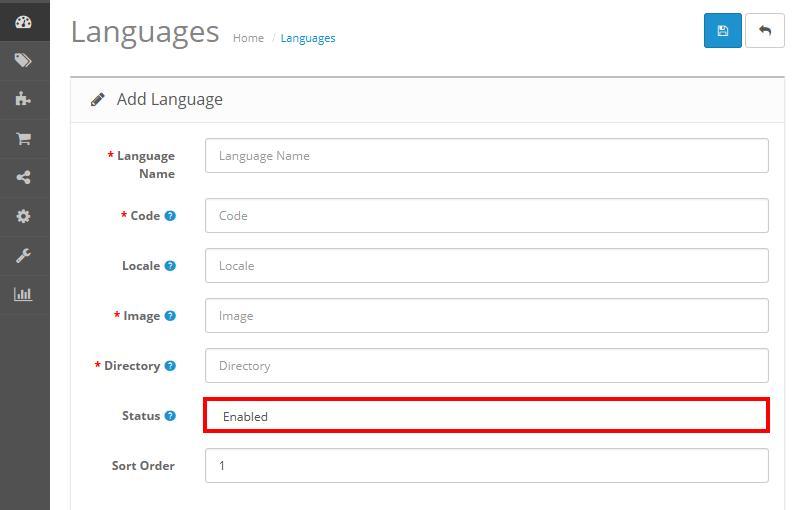800x510 pixels.
Task: Open the Status dropdown showing Enabled
Action: click(x=486, y=416)
